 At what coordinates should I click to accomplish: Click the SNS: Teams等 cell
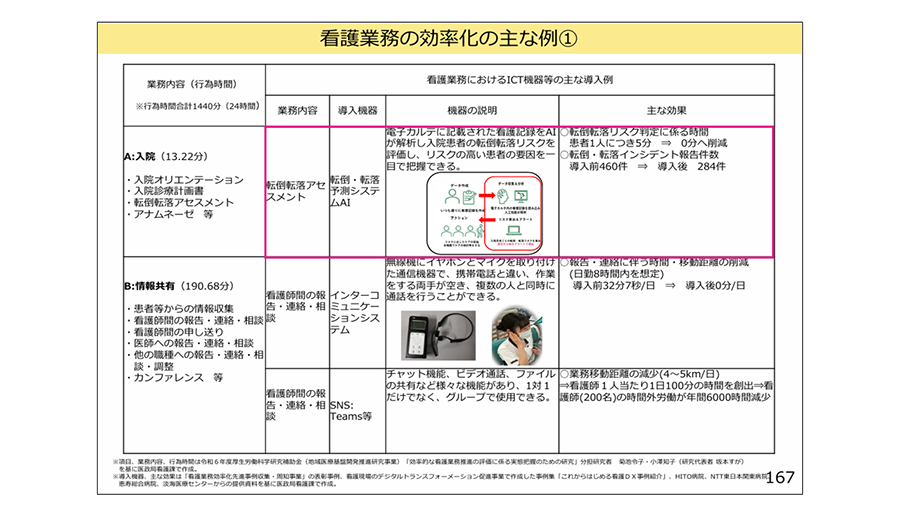351,409
